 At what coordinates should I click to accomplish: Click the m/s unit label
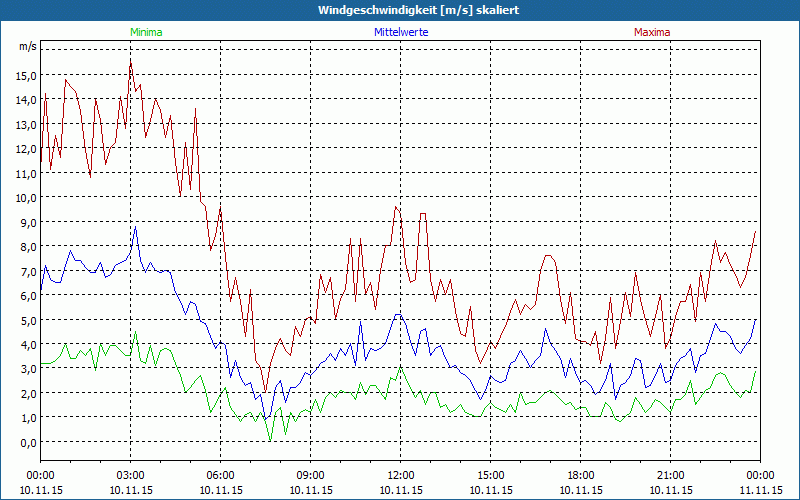pyautogui.click(x=27, y=47)
